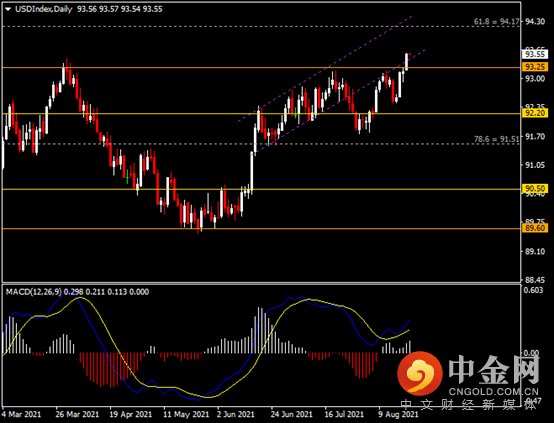
Task: Click the 16 Jul 2021 date label
Action: pyautogui.click(x=344, y=414)
